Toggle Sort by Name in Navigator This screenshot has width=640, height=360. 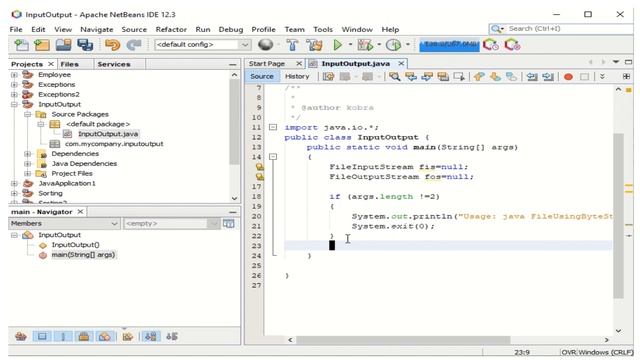(151, 337)
